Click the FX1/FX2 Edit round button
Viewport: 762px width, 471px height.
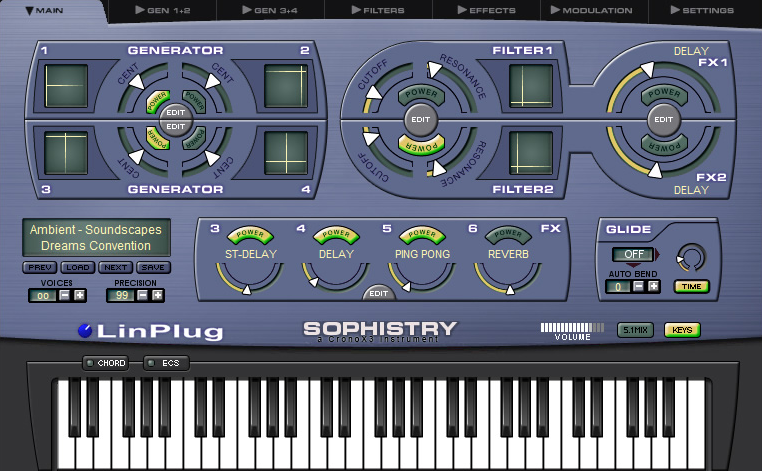[662, 119]
